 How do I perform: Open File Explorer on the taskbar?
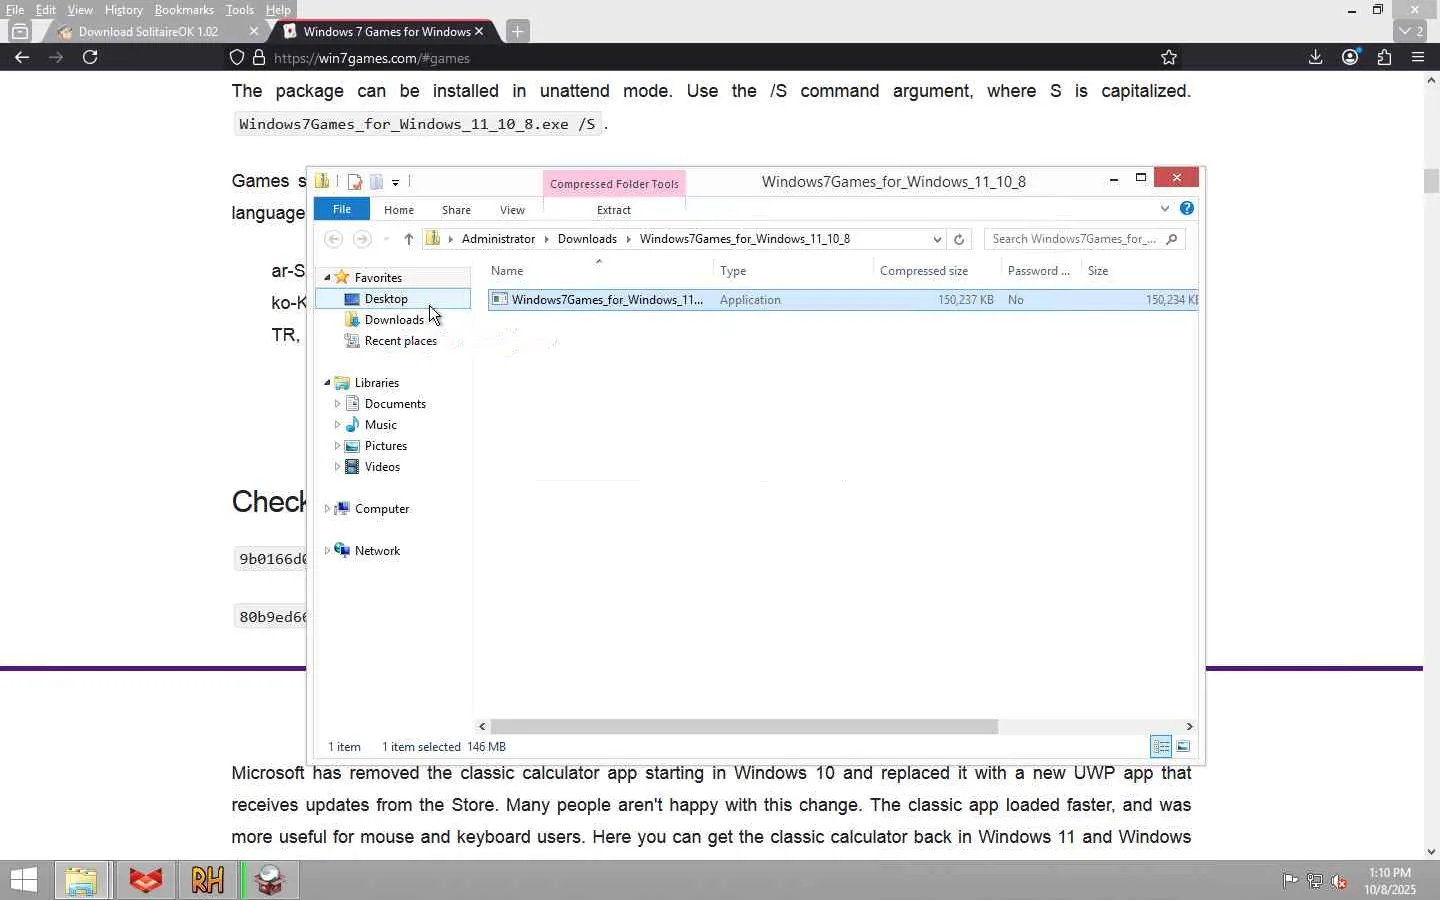81,880
